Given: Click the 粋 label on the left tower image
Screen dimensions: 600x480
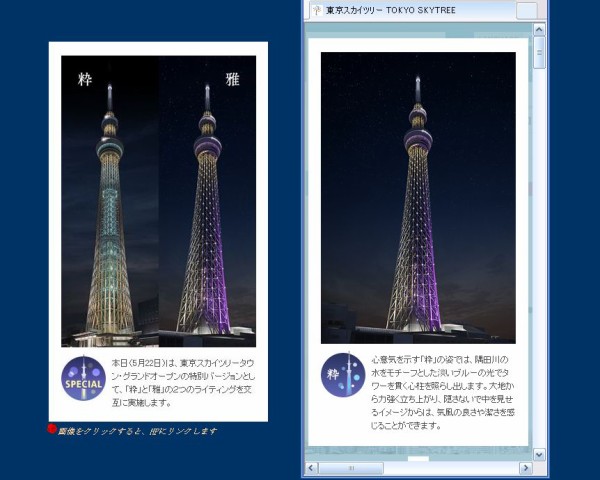Looking at the screenshot, I should (85, 80).
